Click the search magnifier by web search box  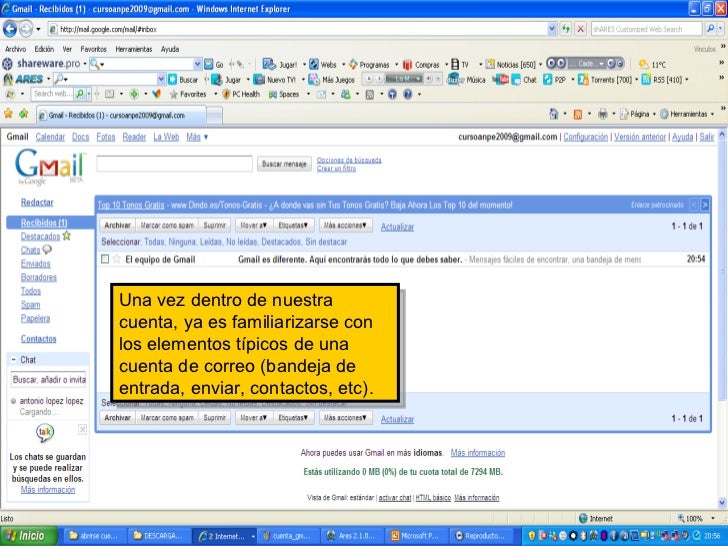click(710, 29)
